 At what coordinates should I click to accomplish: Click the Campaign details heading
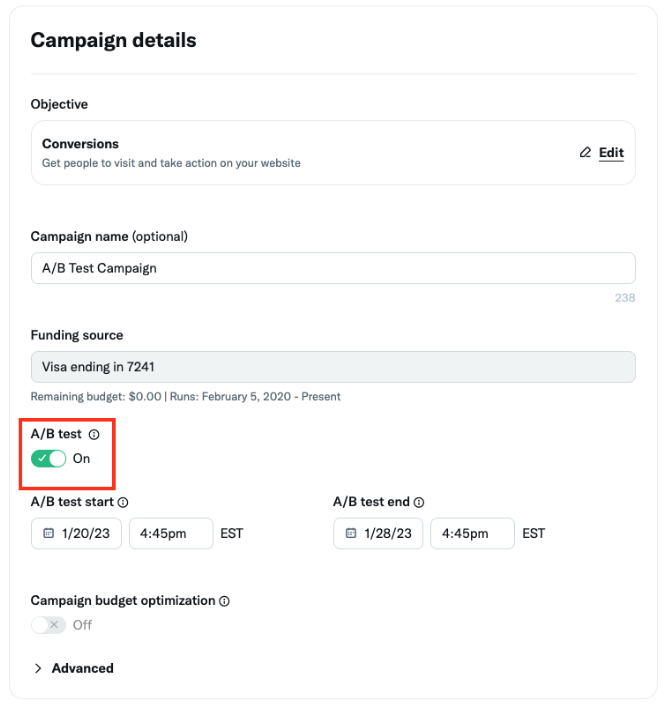[x=113, y=40]
